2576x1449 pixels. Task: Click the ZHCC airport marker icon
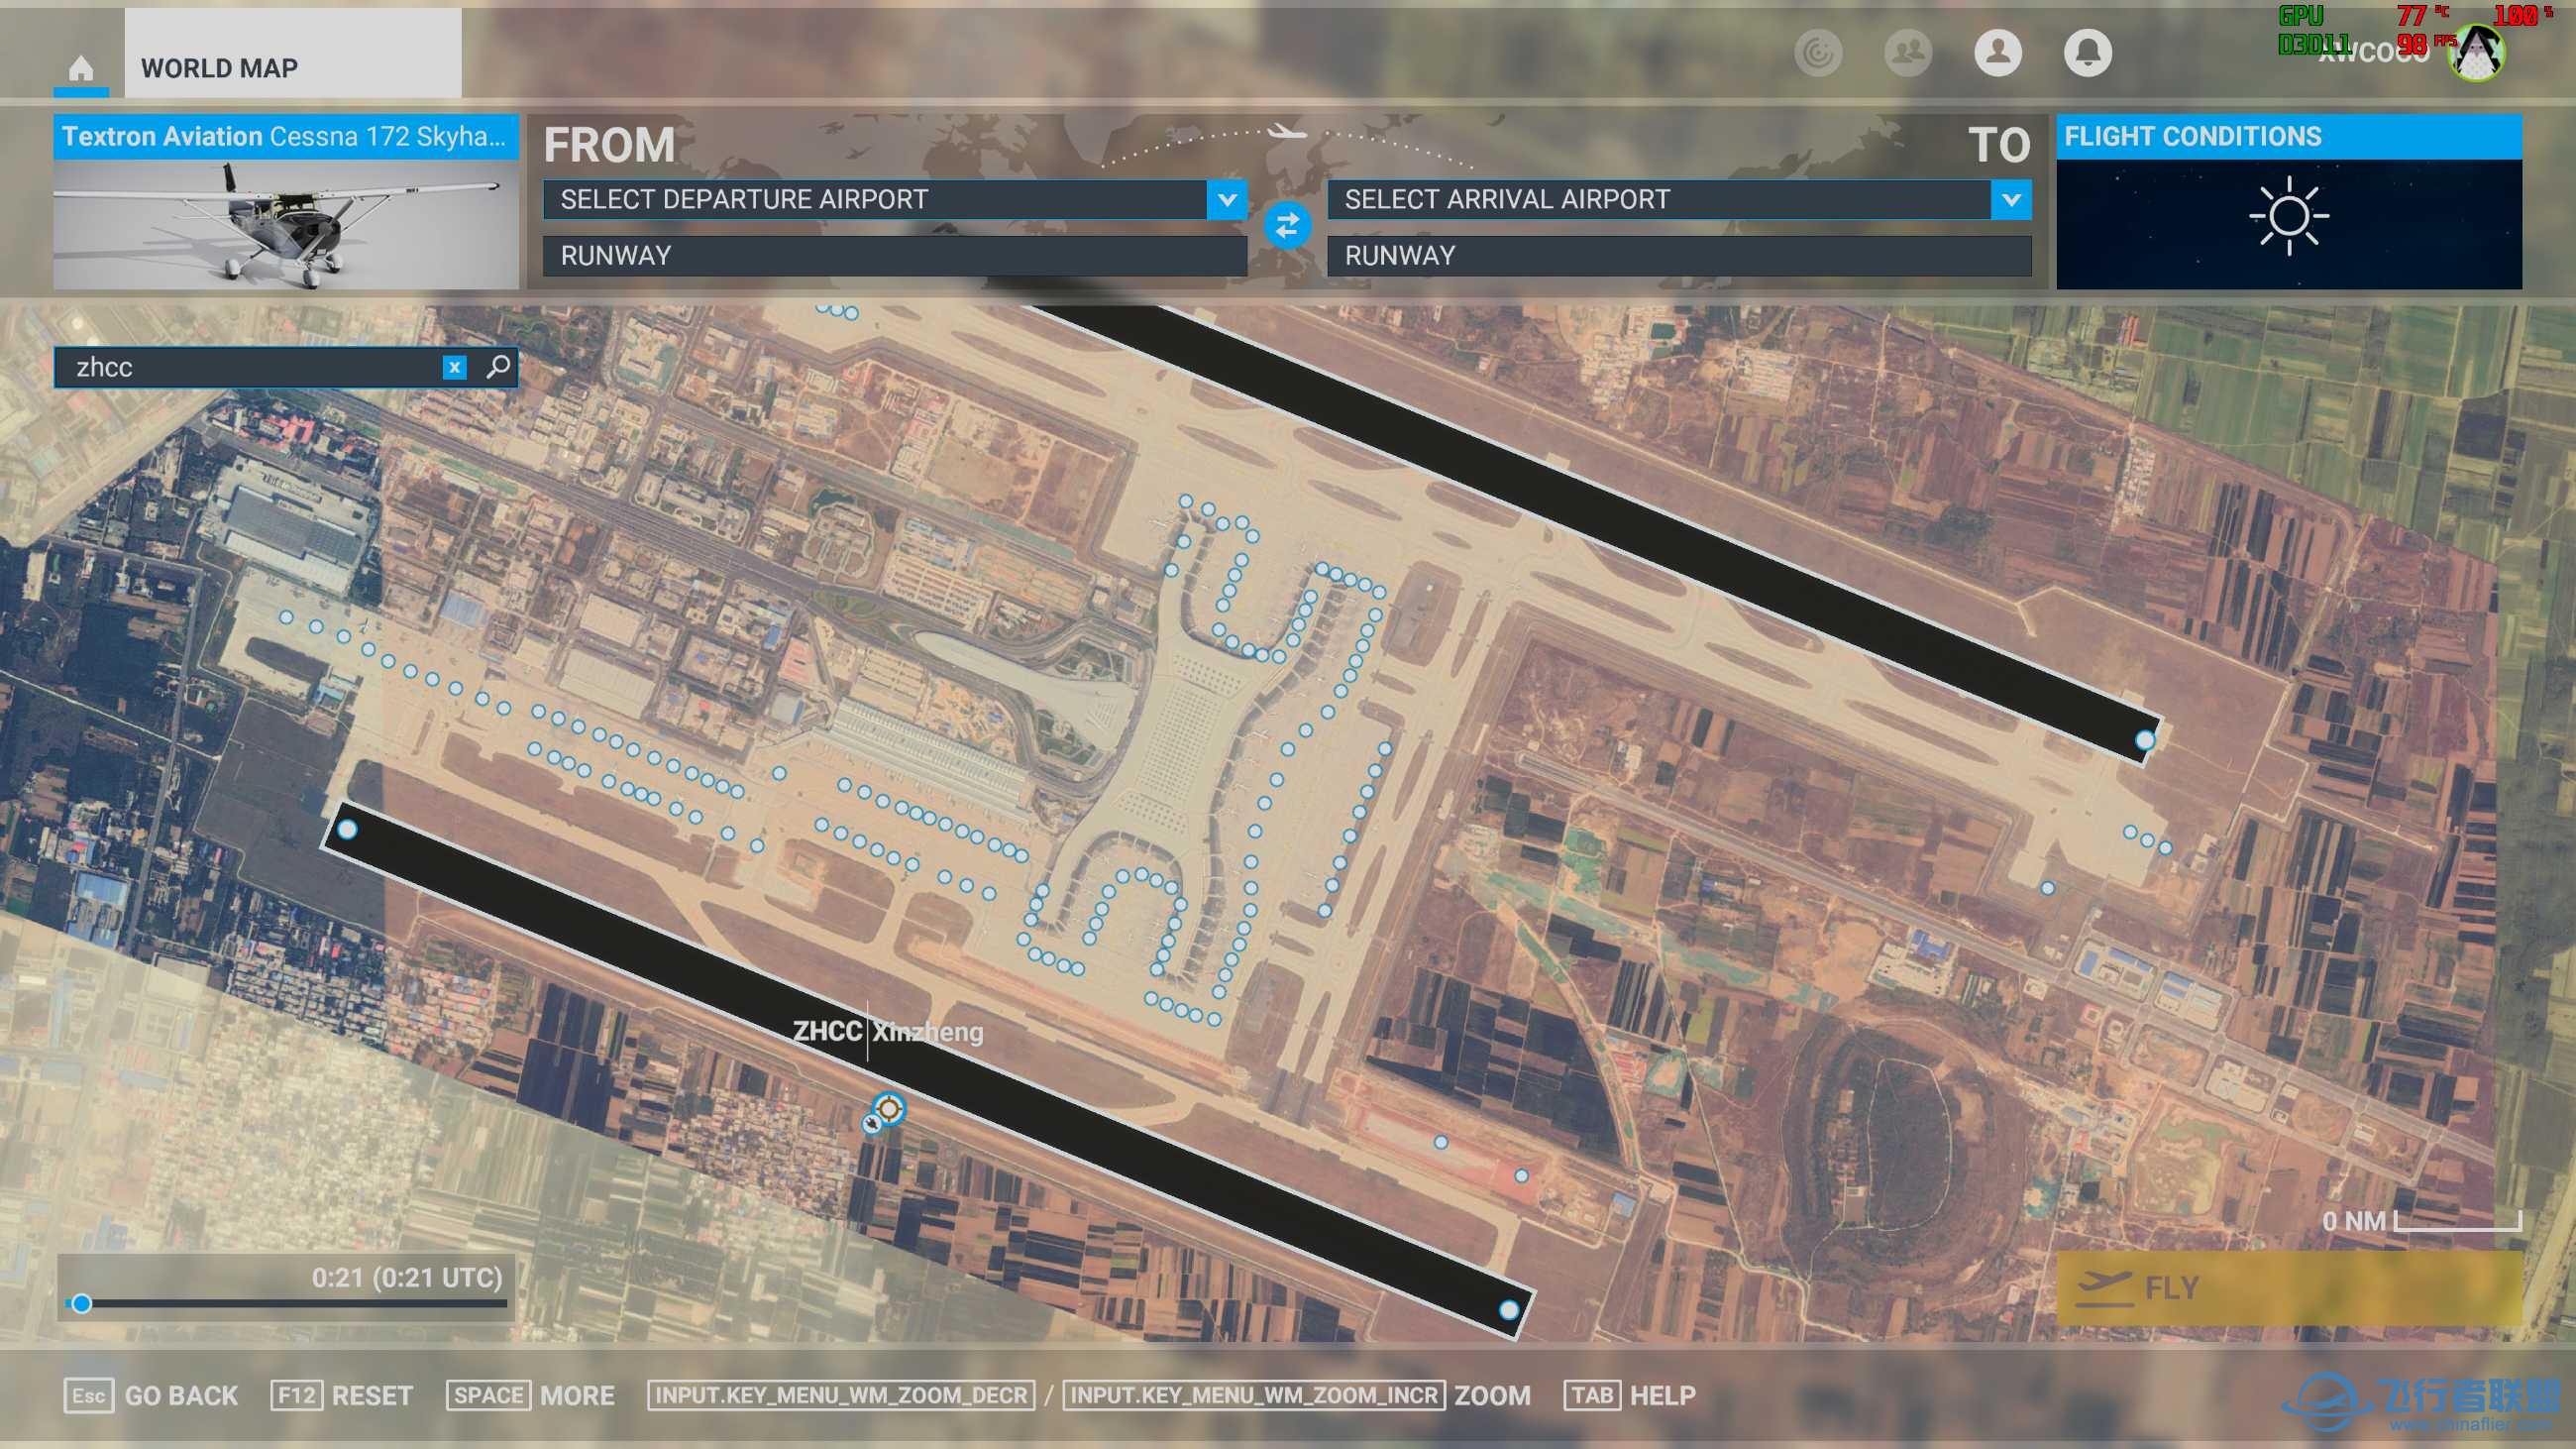pyautogui.click(x=888, y=1108)
